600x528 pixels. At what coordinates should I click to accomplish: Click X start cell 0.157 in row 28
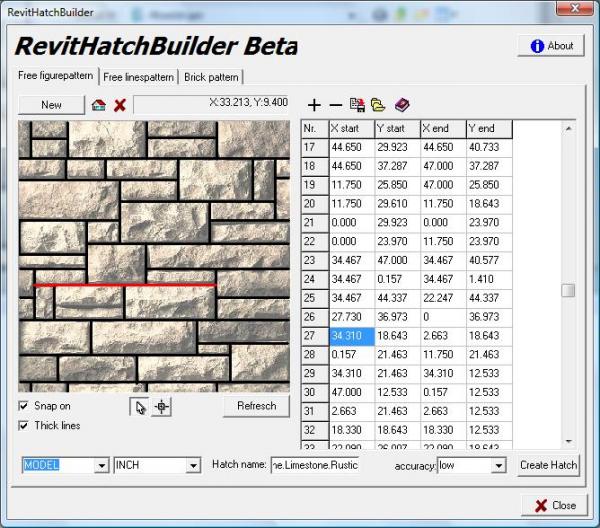(352, 355)
